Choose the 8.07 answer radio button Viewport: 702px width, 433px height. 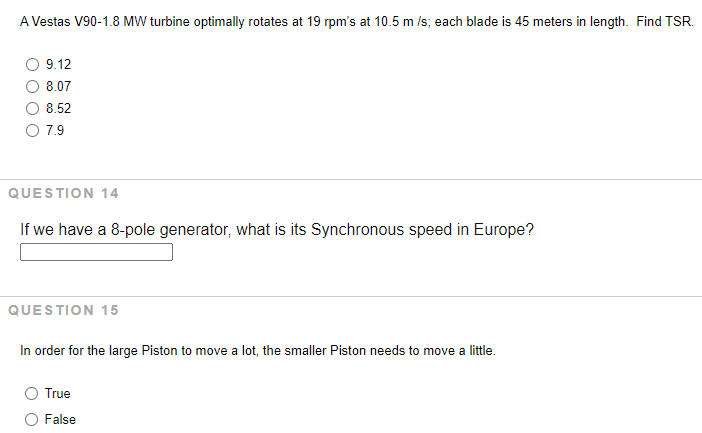click(32, 86)
